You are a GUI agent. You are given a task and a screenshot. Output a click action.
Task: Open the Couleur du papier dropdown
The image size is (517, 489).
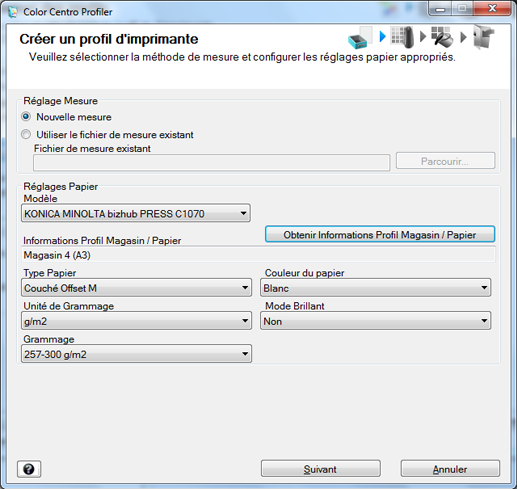pyautogui.click(x=375, y=288)
